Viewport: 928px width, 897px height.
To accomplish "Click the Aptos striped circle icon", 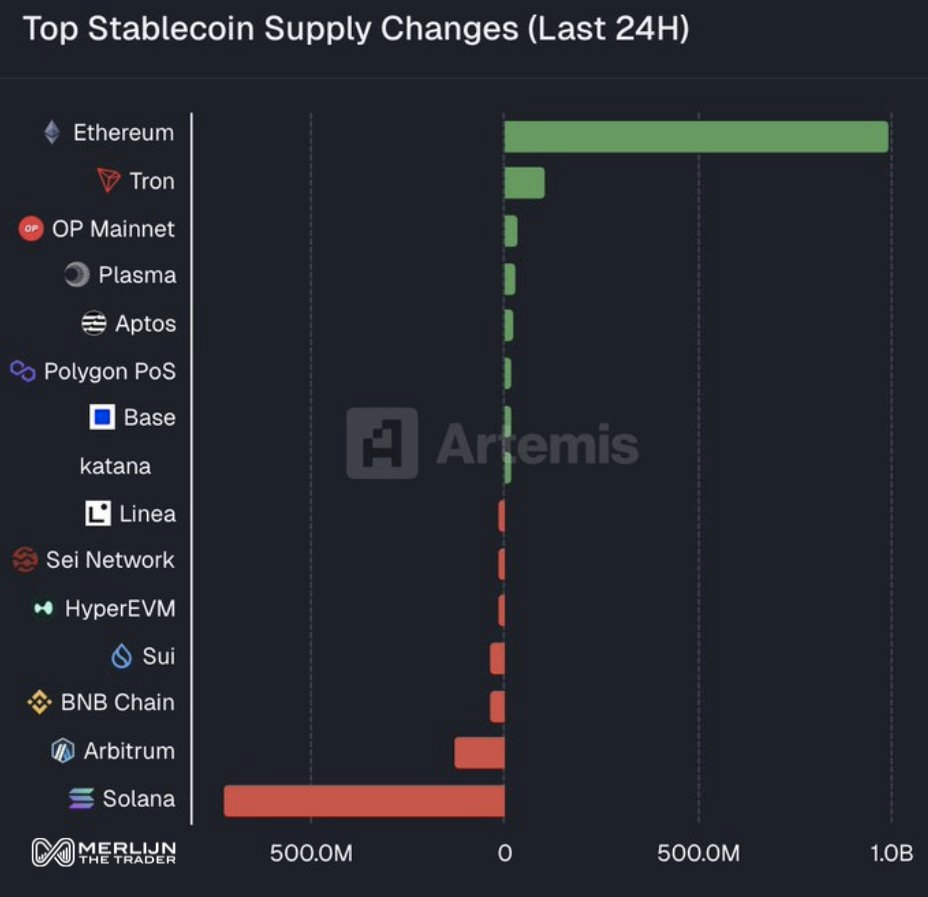I will coord(94,324).
